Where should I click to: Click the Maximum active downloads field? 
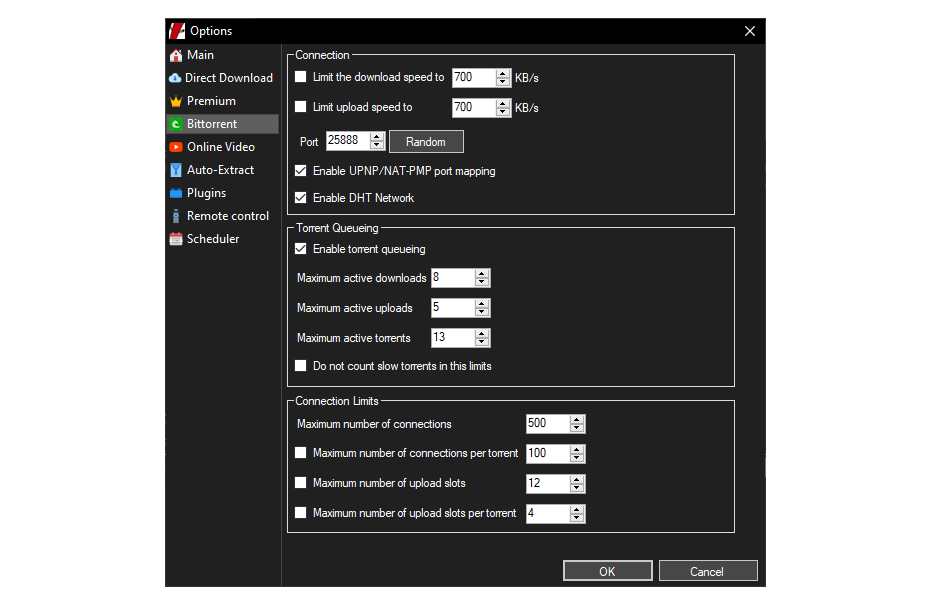[454, 278]
